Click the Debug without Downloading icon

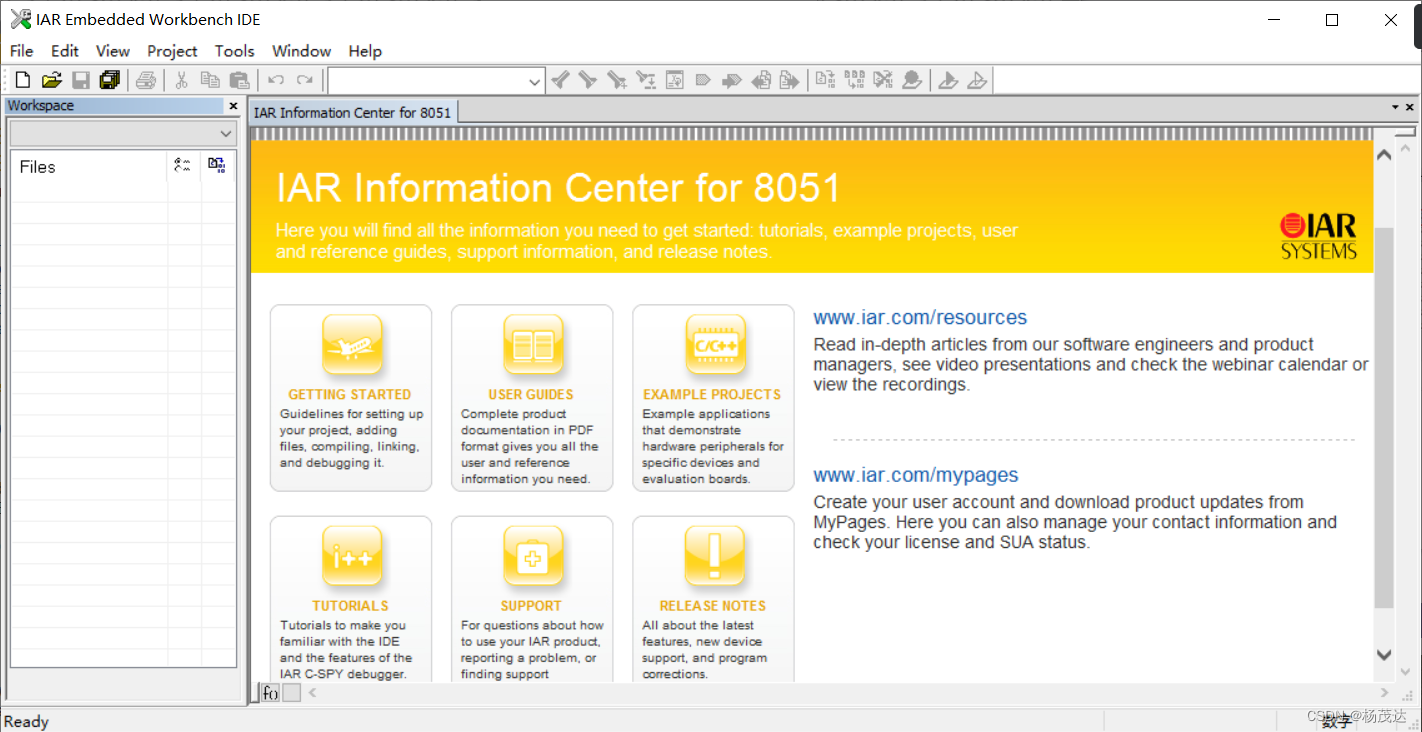[977, 80]
